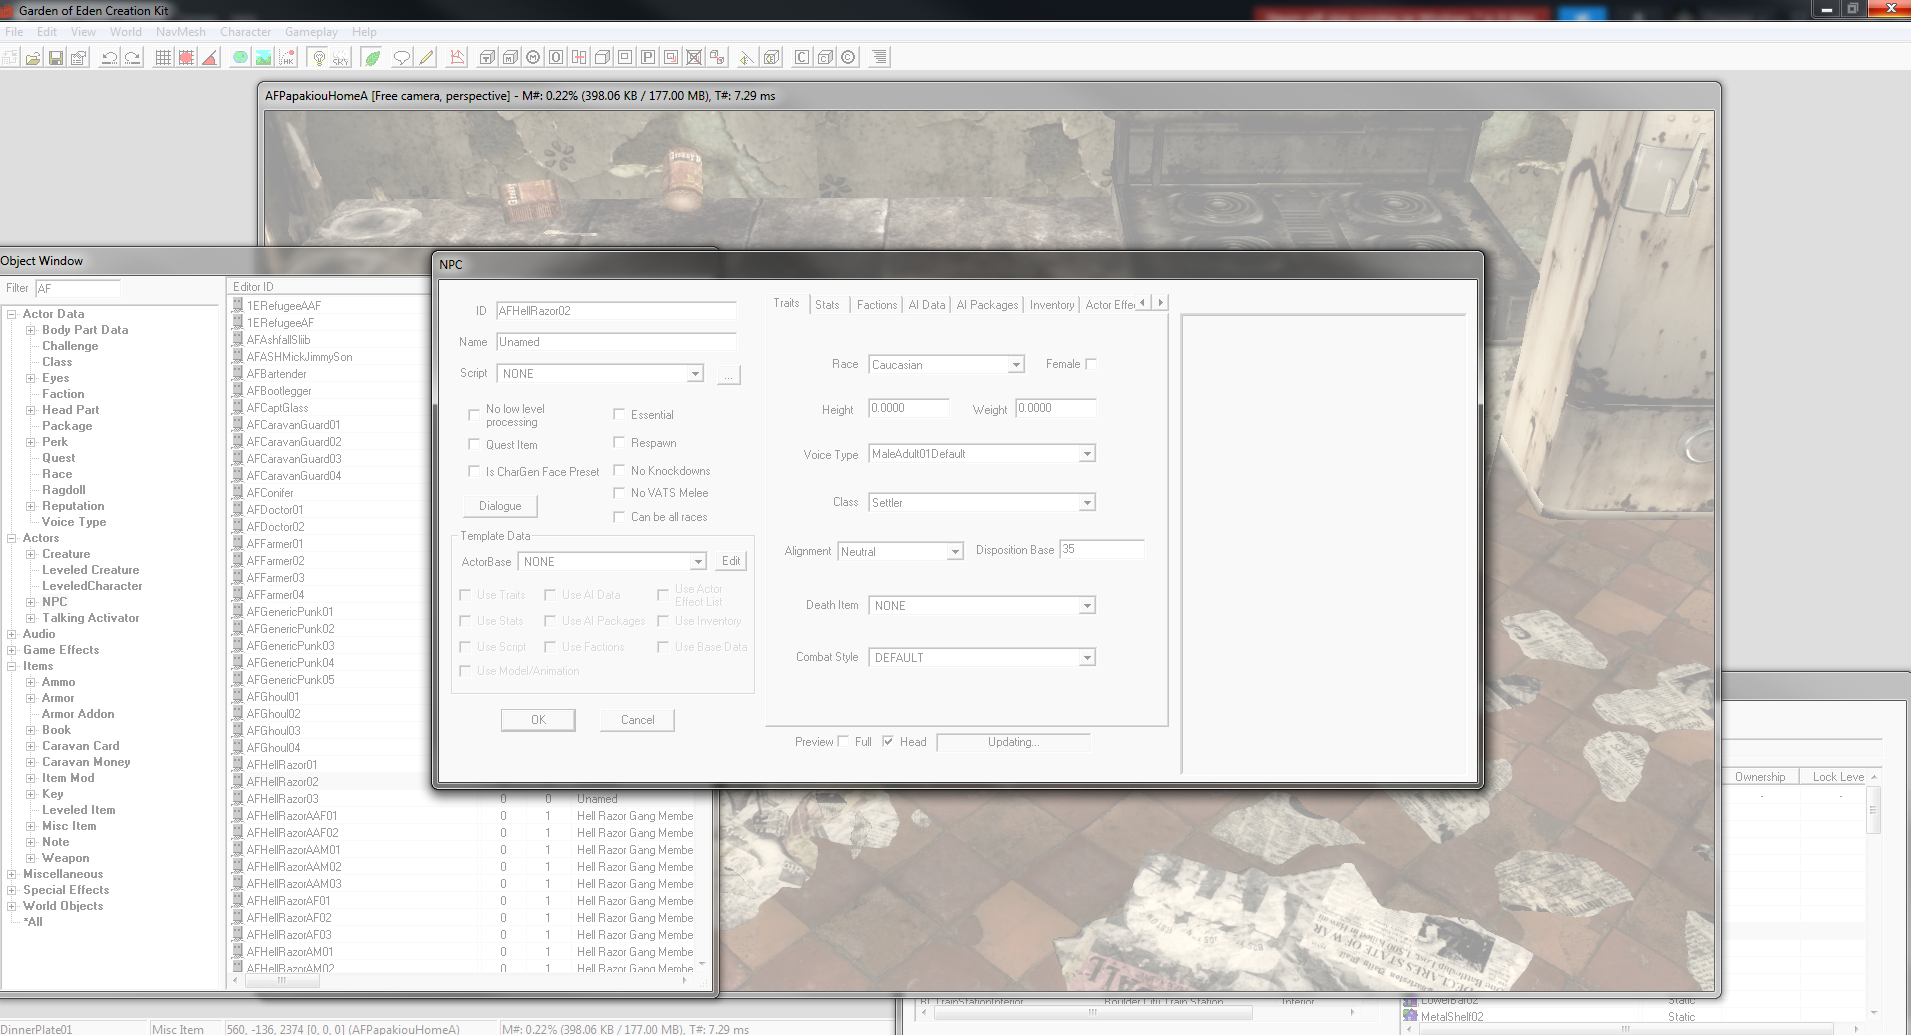Image resolution: width=1911 pixels, height=1035 pixels.
Task: Click the T box toolbar icon
Action: (487, 58)
